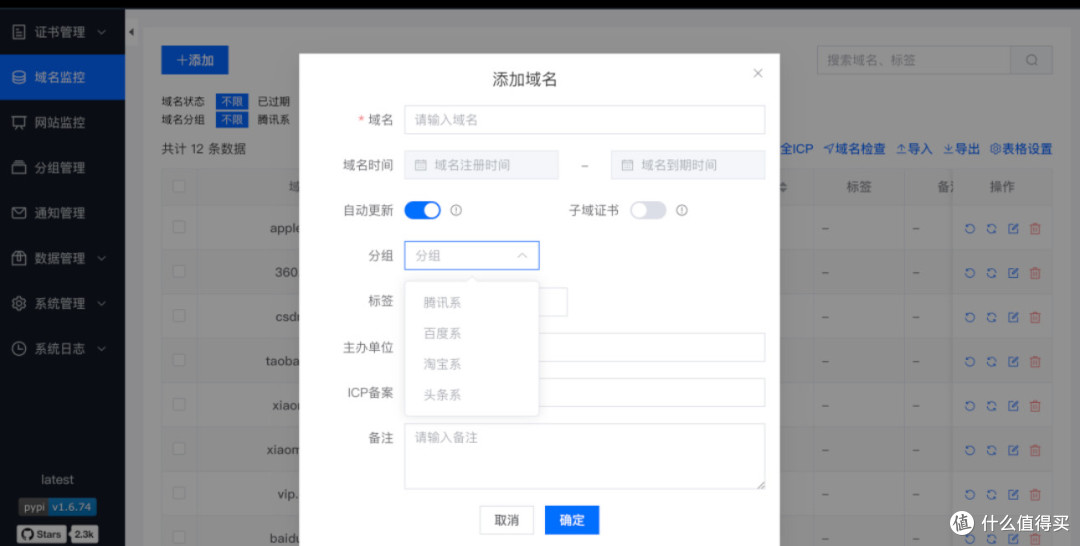Check the taoba row checkbox
1080x546 pixels.
coord(179,360)
